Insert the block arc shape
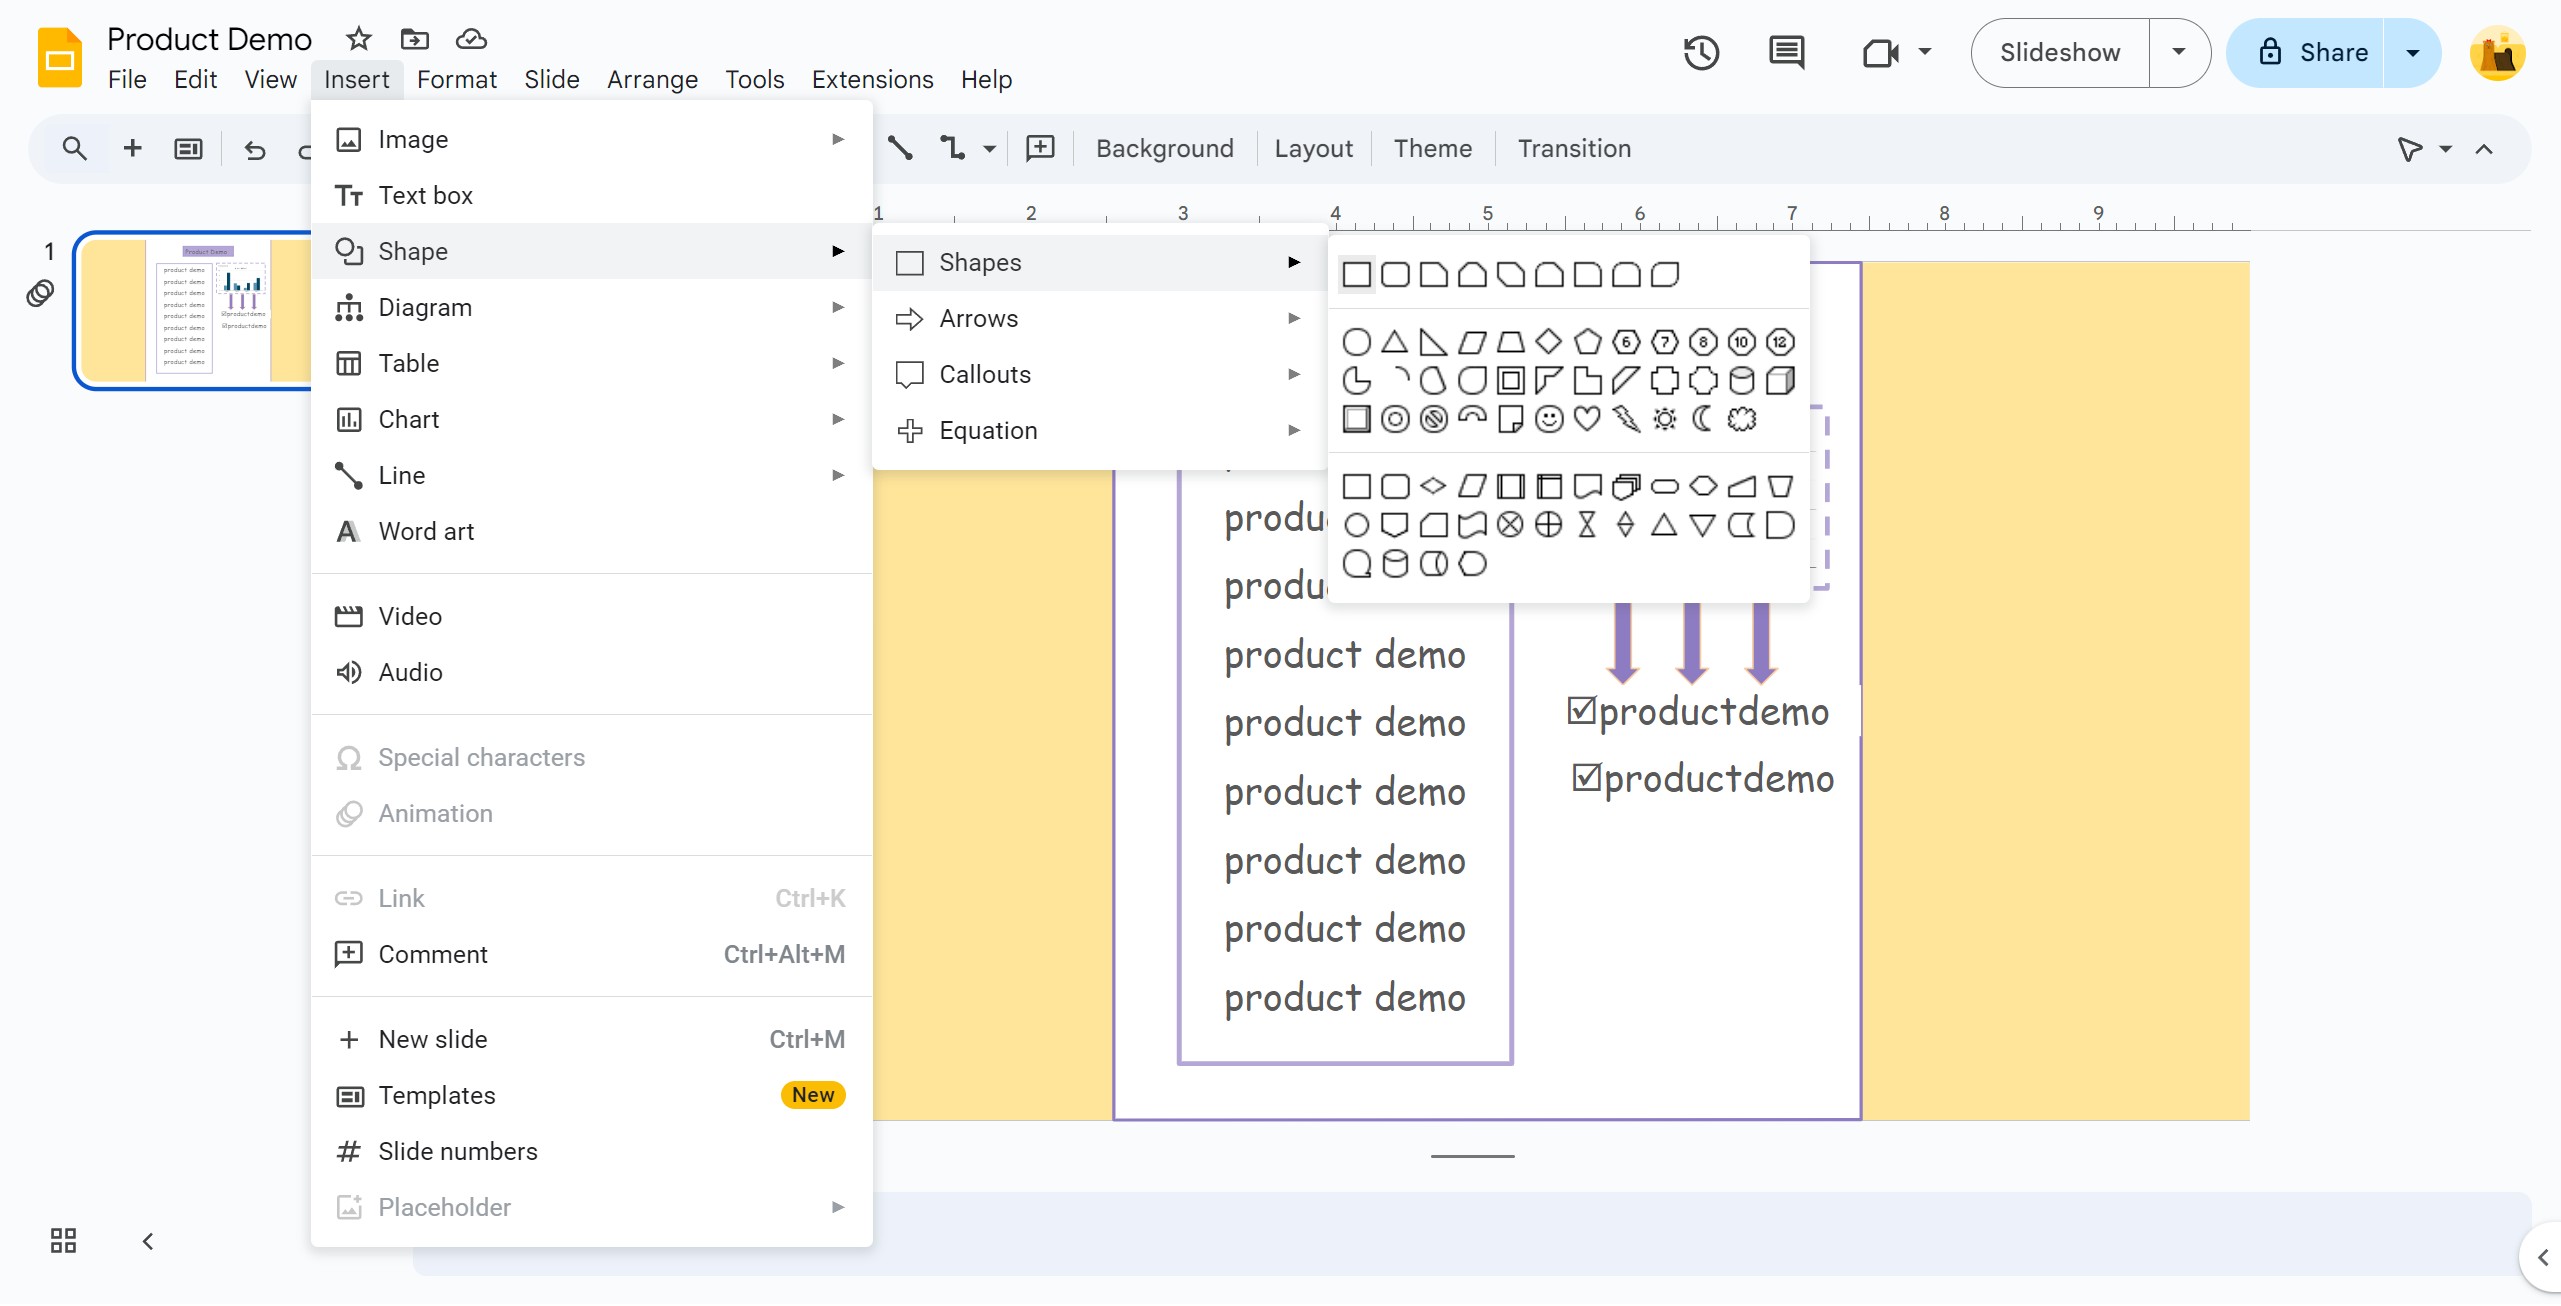The width and height of the screenshot is (2561, 1306). (x=1472, y=419)
